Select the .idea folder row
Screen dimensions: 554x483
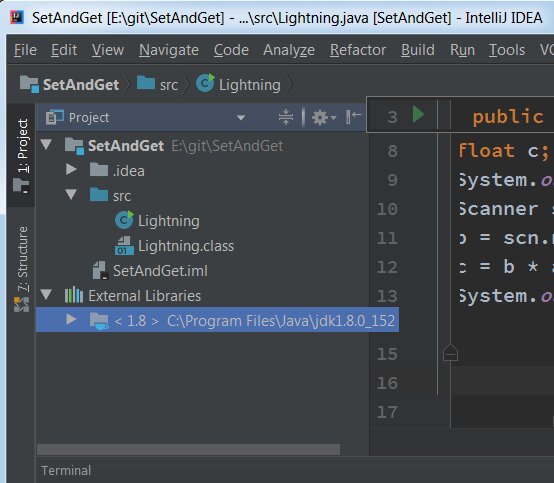(x=202, y=171)
